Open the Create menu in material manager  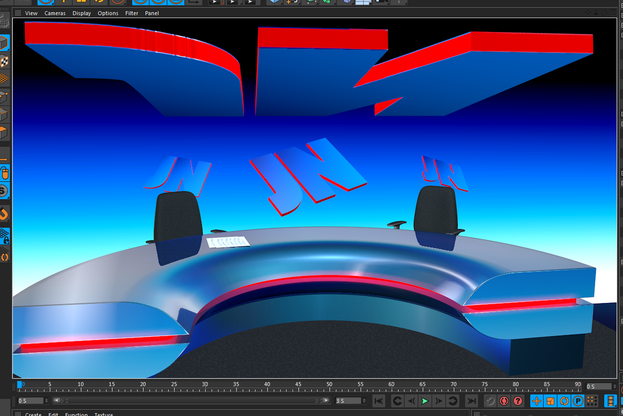click(x=33, y=413)
